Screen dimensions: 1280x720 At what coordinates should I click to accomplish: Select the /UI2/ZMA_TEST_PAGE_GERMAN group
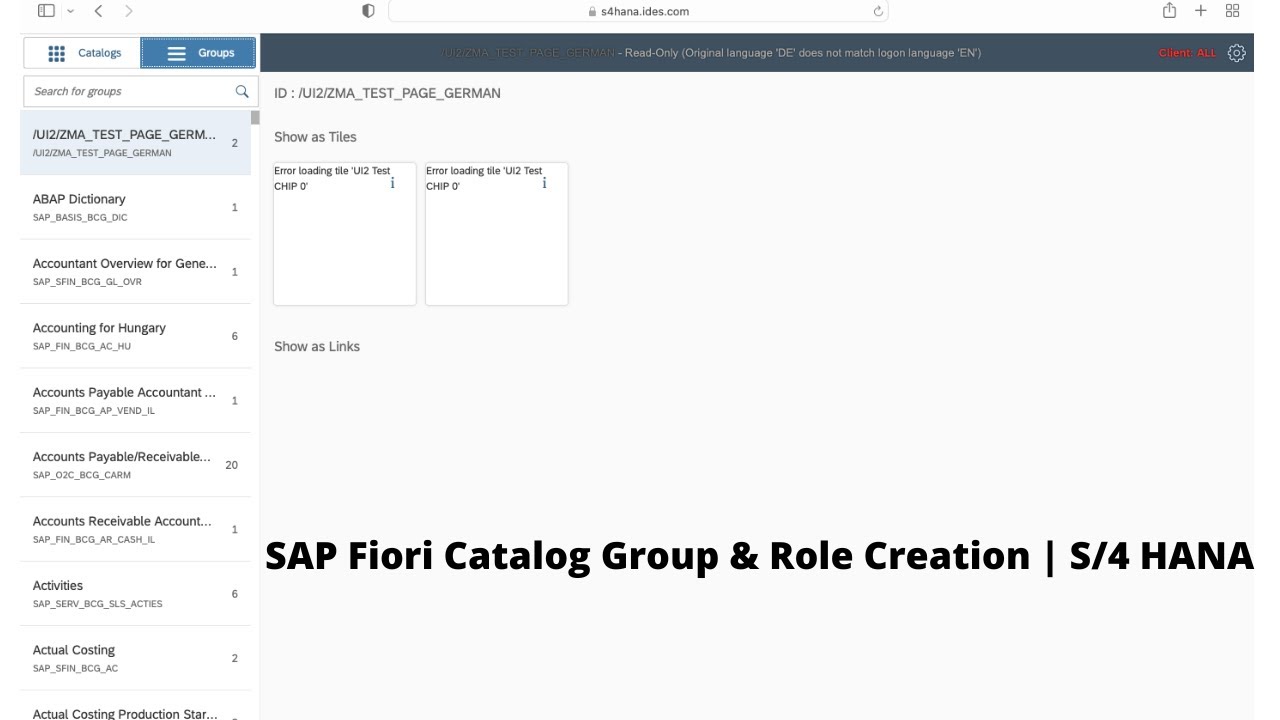click(135, 143)
